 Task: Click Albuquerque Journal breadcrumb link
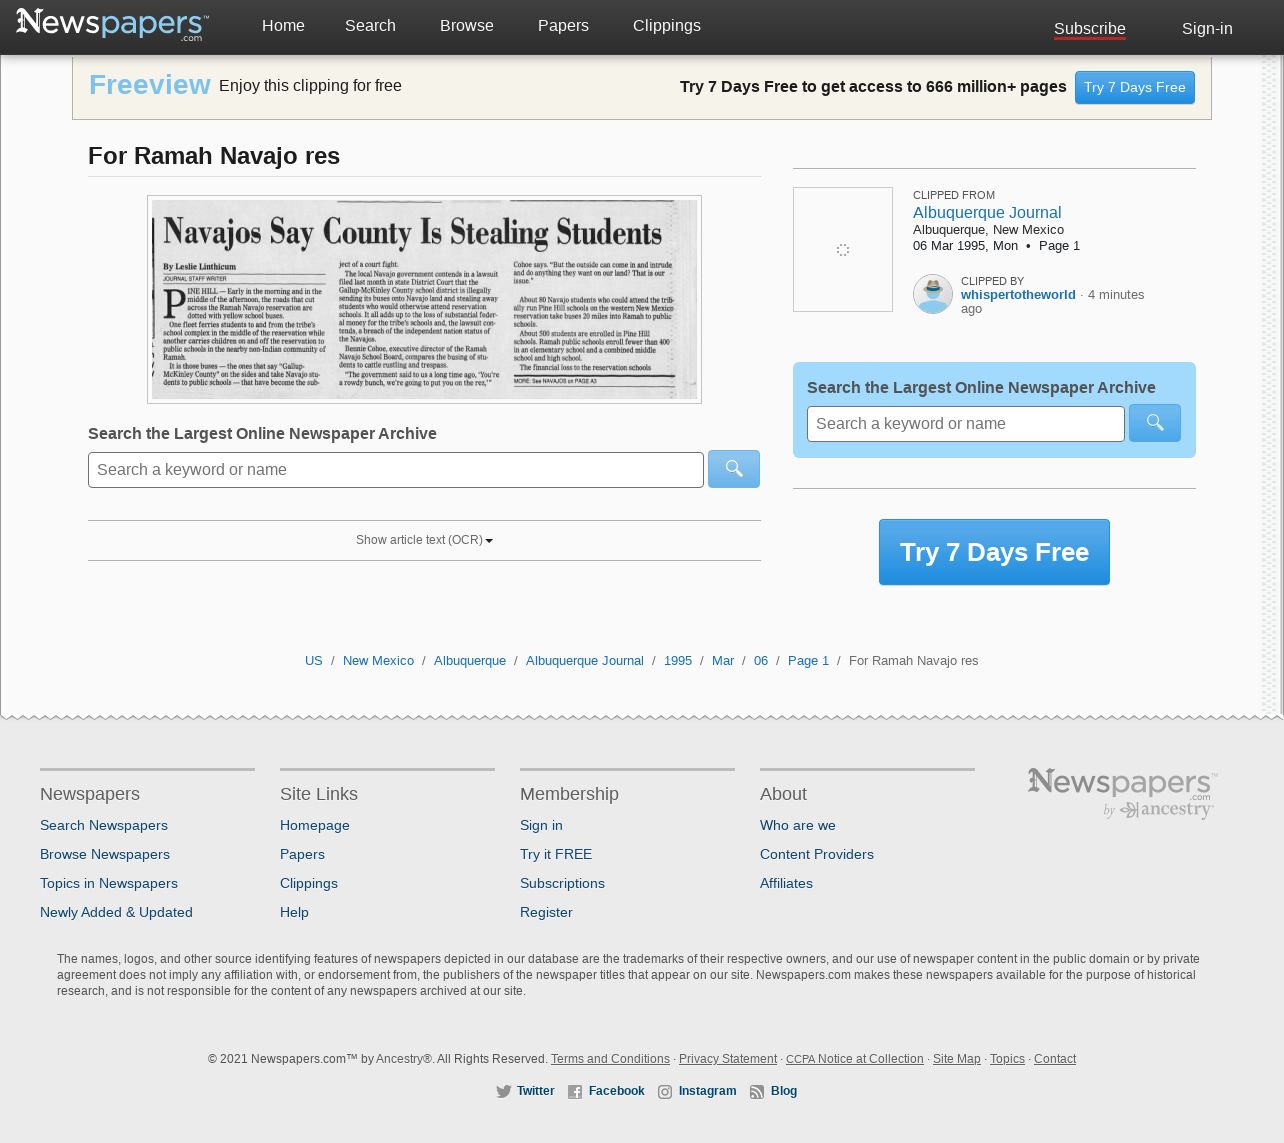pyautogui.click(x=585, y=661)
